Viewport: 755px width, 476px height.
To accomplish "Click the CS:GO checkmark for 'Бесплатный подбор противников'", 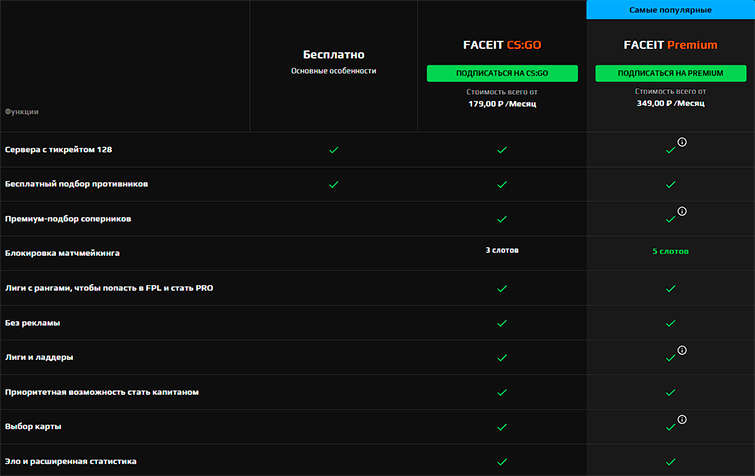I will tap(502, 185).
